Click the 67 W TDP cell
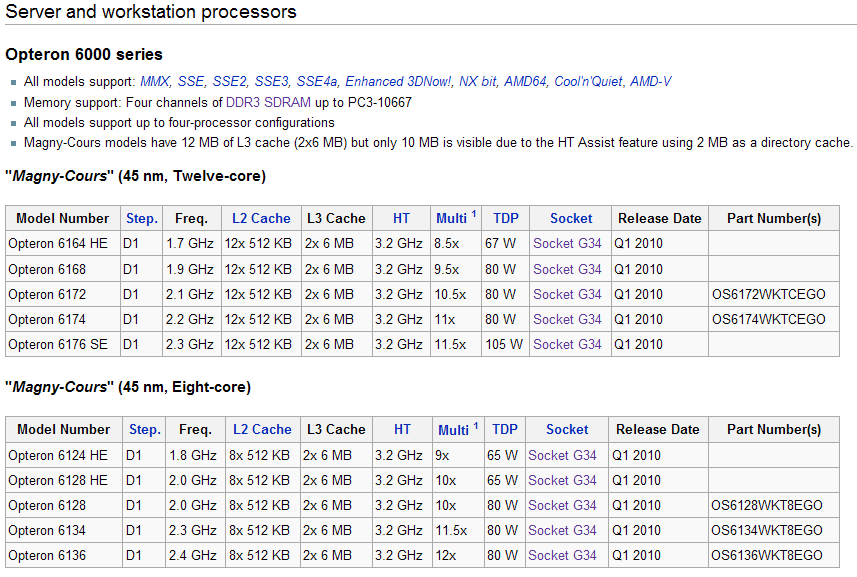 (x=504, y=243)
